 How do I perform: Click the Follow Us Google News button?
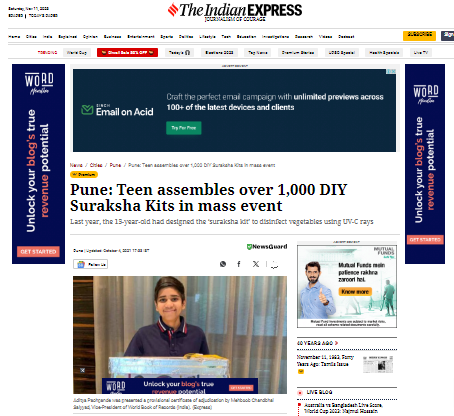point(91,264)
